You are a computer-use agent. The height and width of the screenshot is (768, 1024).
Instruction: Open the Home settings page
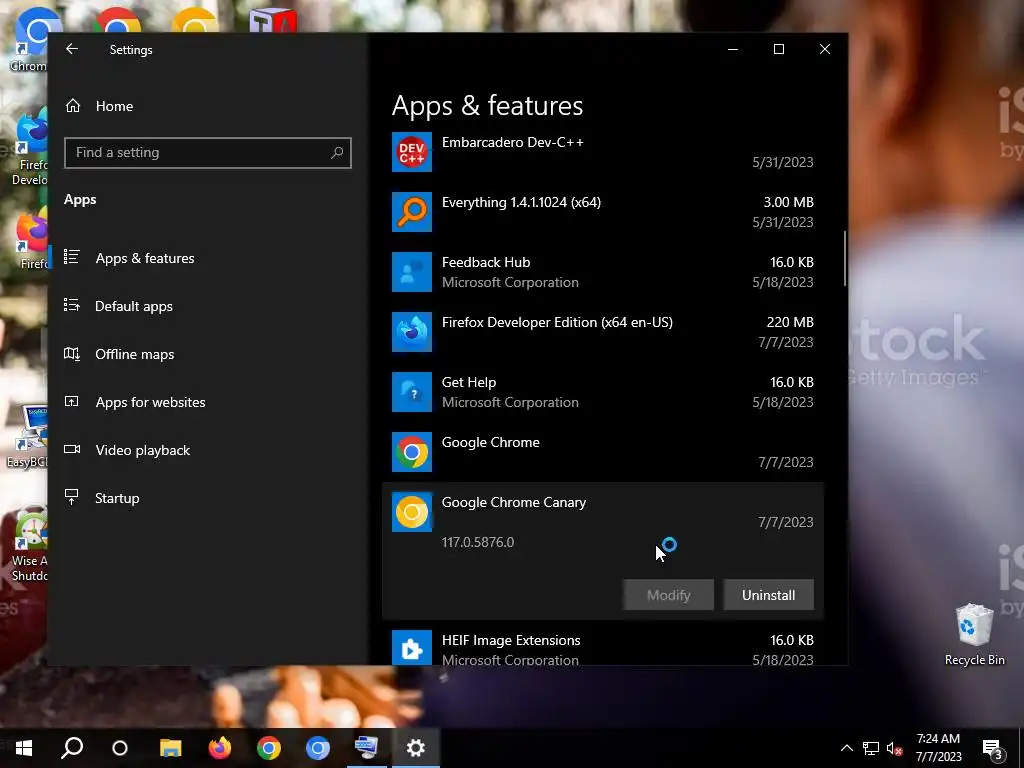click(114, 106)
